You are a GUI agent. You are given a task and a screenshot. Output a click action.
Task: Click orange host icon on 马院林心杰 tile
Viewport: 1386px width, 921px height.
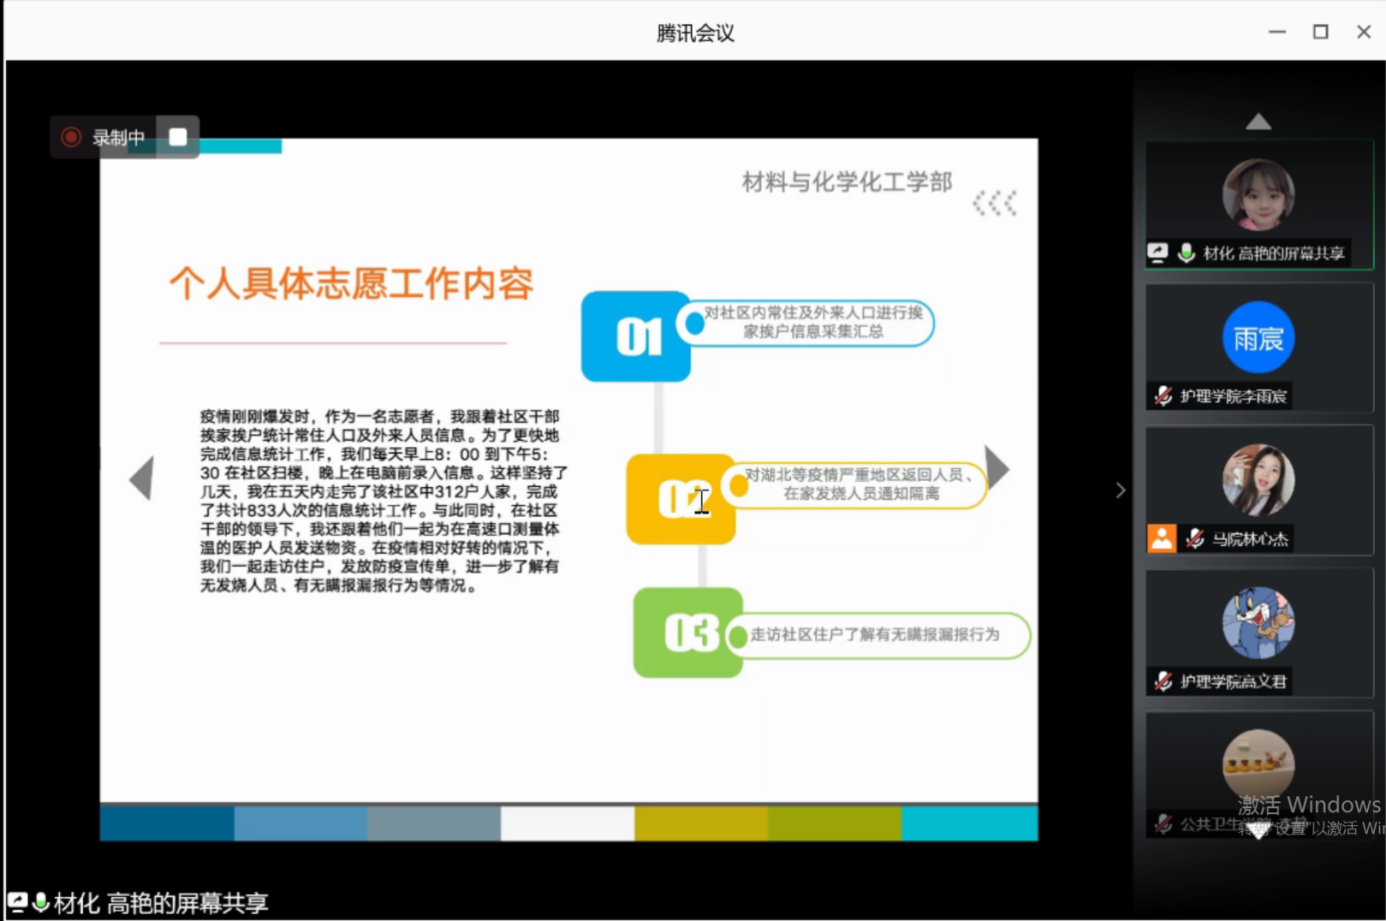click(1162, 539)
